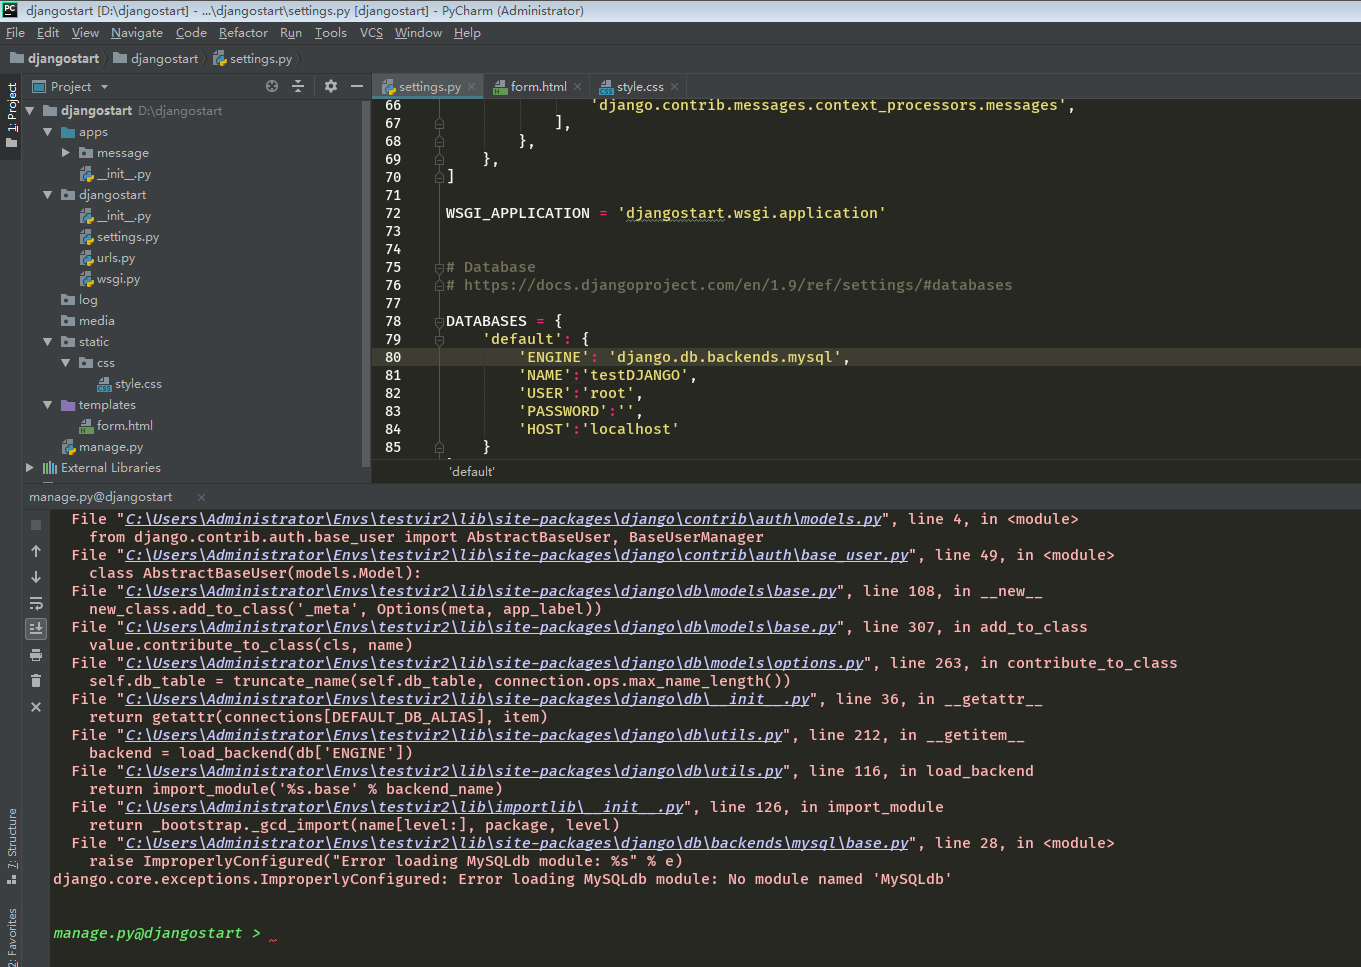Click the up arrow in console toolbar
The height and width of the screenshot is (967, 1361).
36,551
